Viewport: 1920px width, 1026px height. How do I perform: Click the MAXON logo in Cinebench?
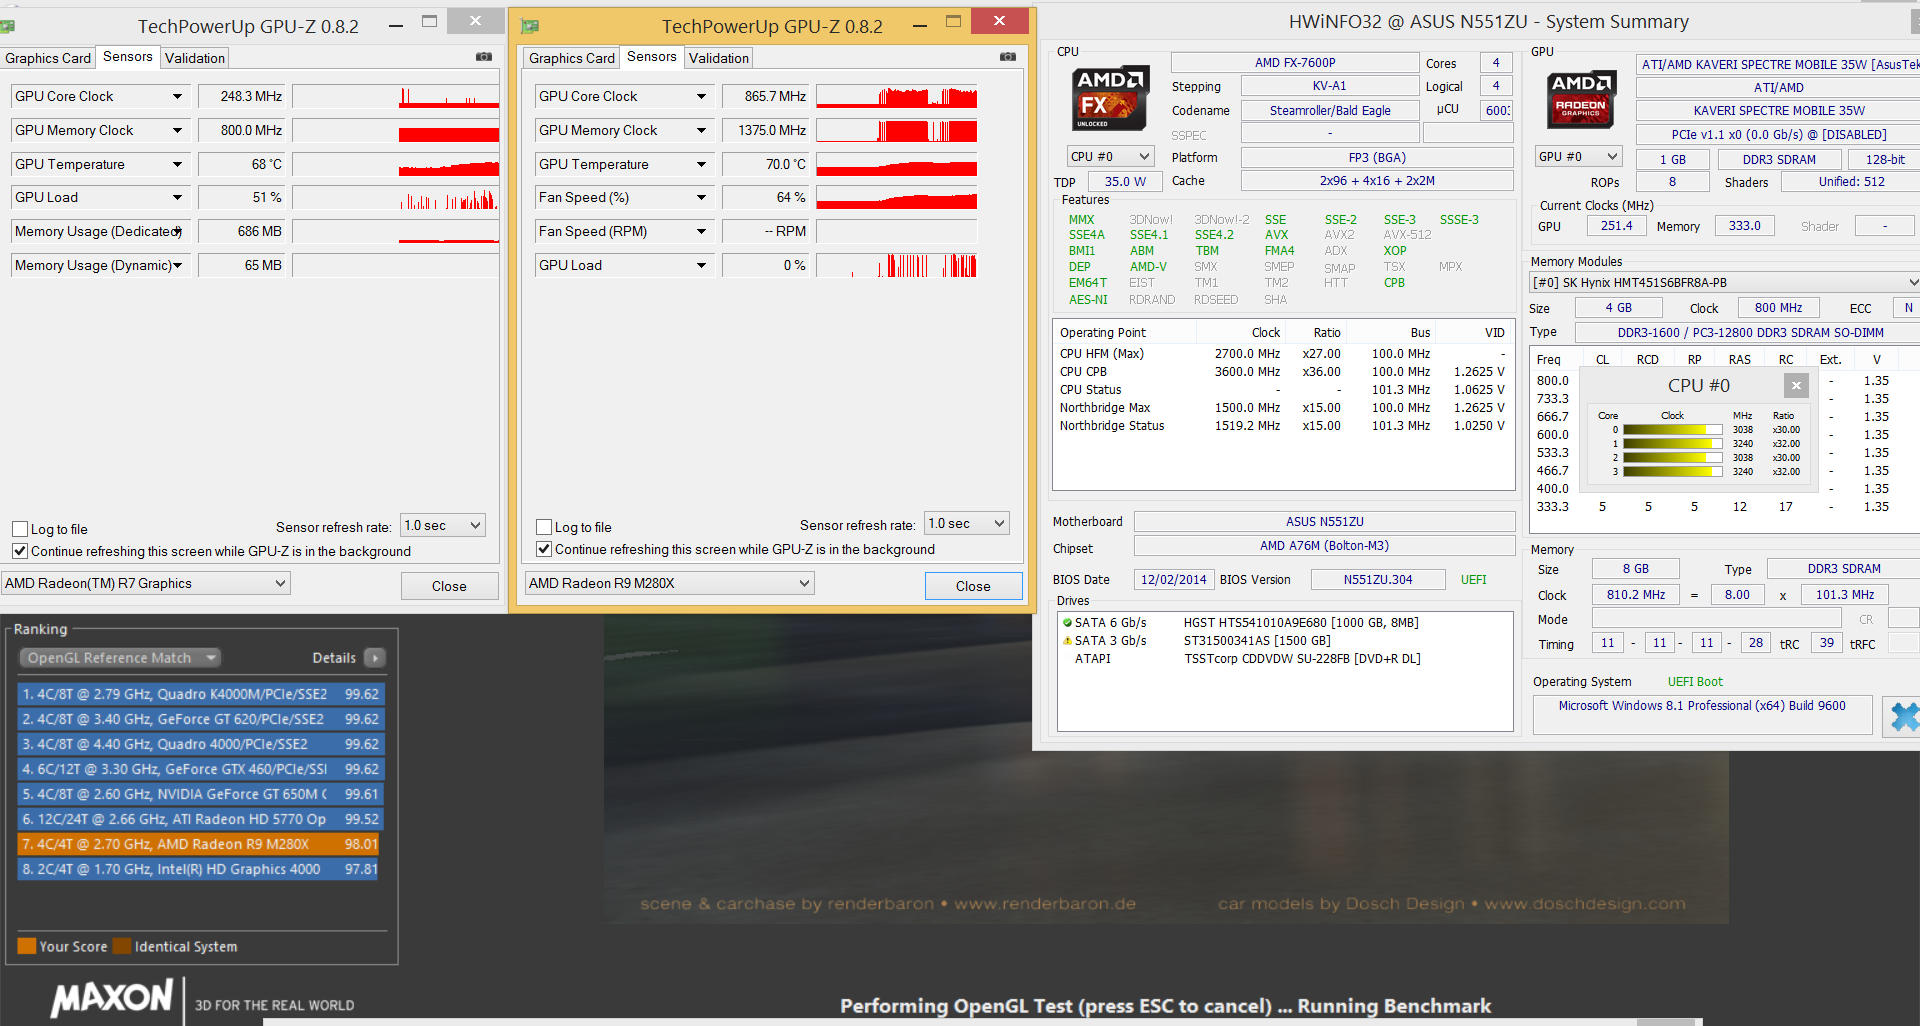point(112,997)
